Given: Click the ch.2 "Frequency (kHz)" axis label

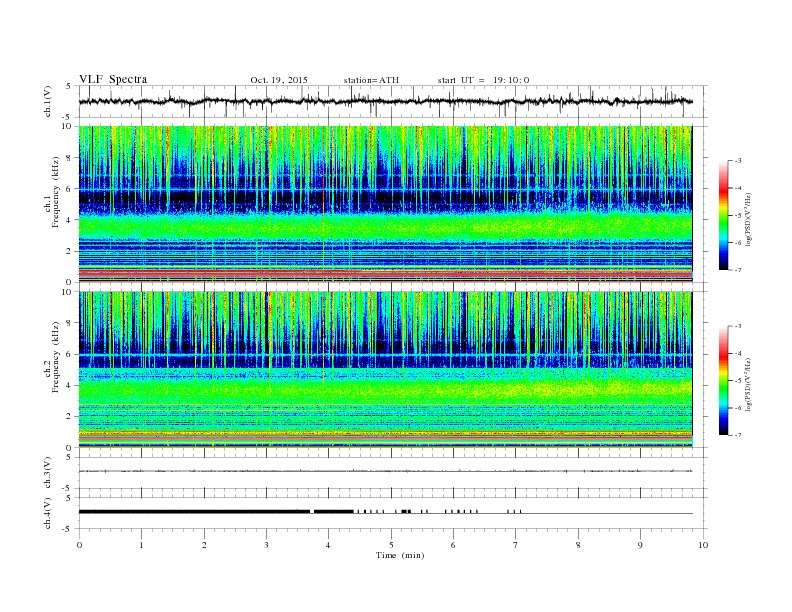Looking at the screenshot, I should (56, 357).
